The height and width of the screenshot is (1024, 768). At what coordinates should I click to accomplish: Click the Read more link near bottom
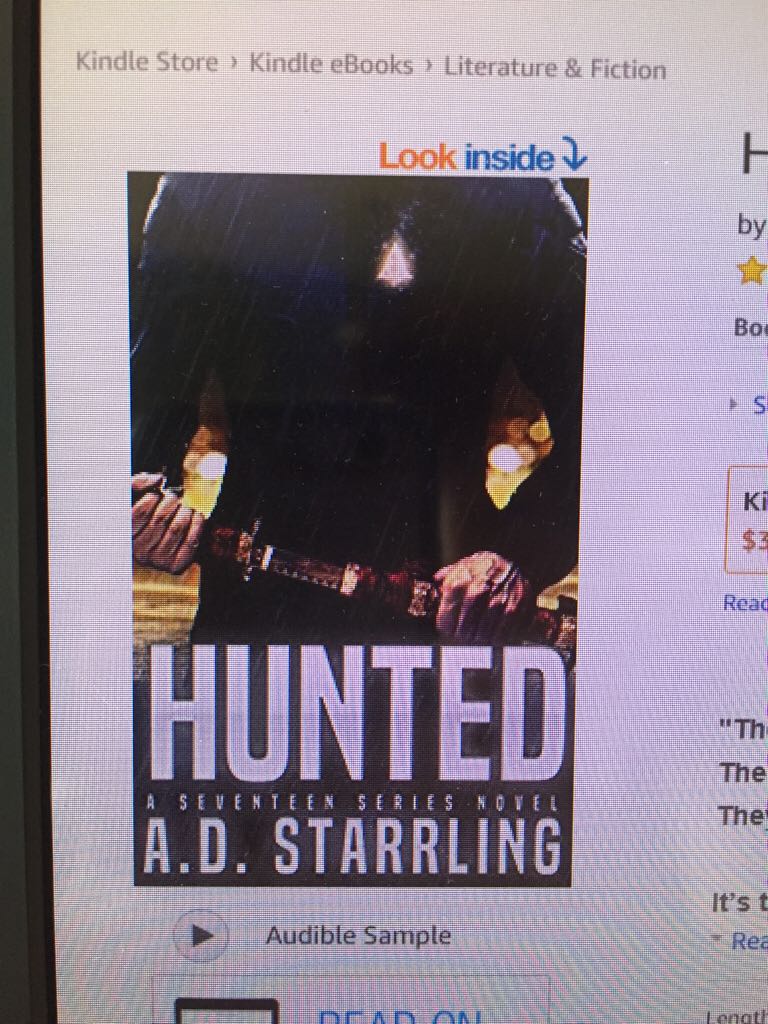pyautogui.click(x=749, y=941)
